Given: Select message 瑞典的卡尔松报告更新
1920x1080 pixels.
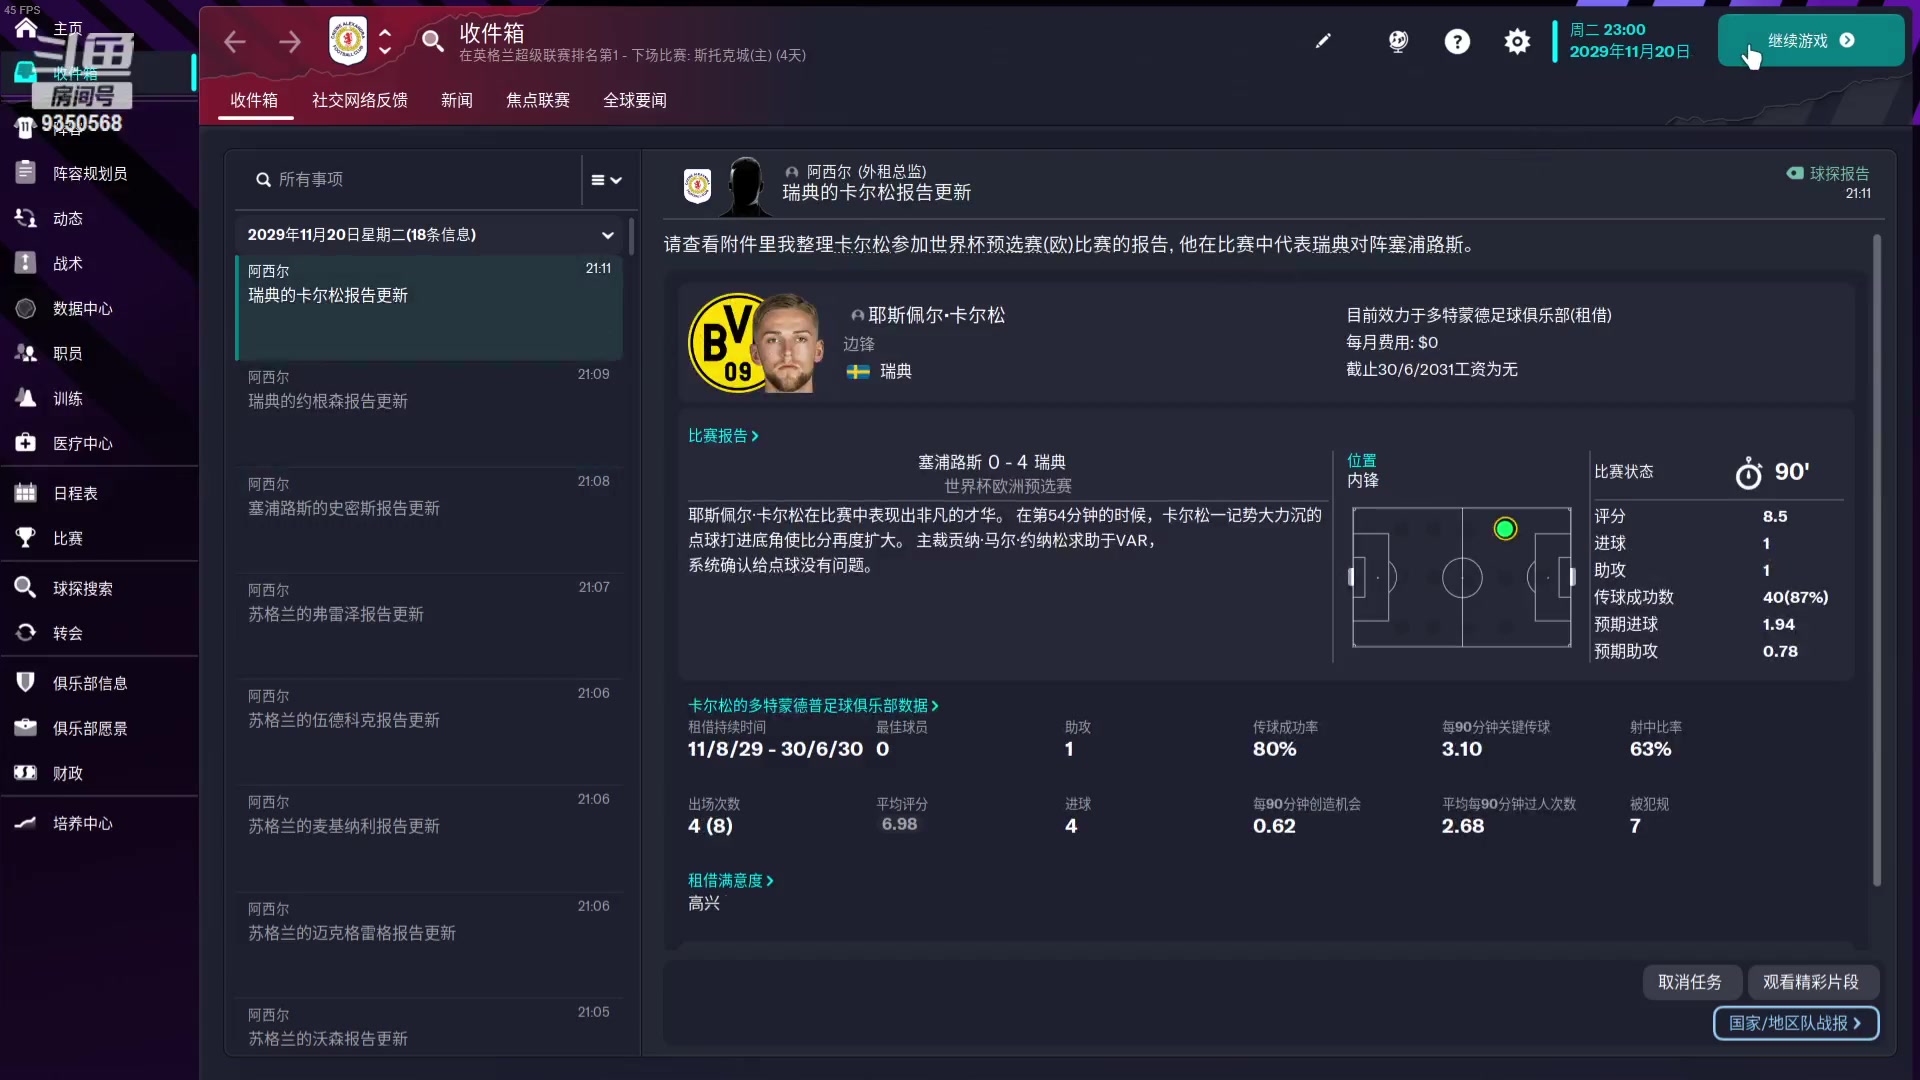Looking at the screenshot, I should (x=429, y=308).
